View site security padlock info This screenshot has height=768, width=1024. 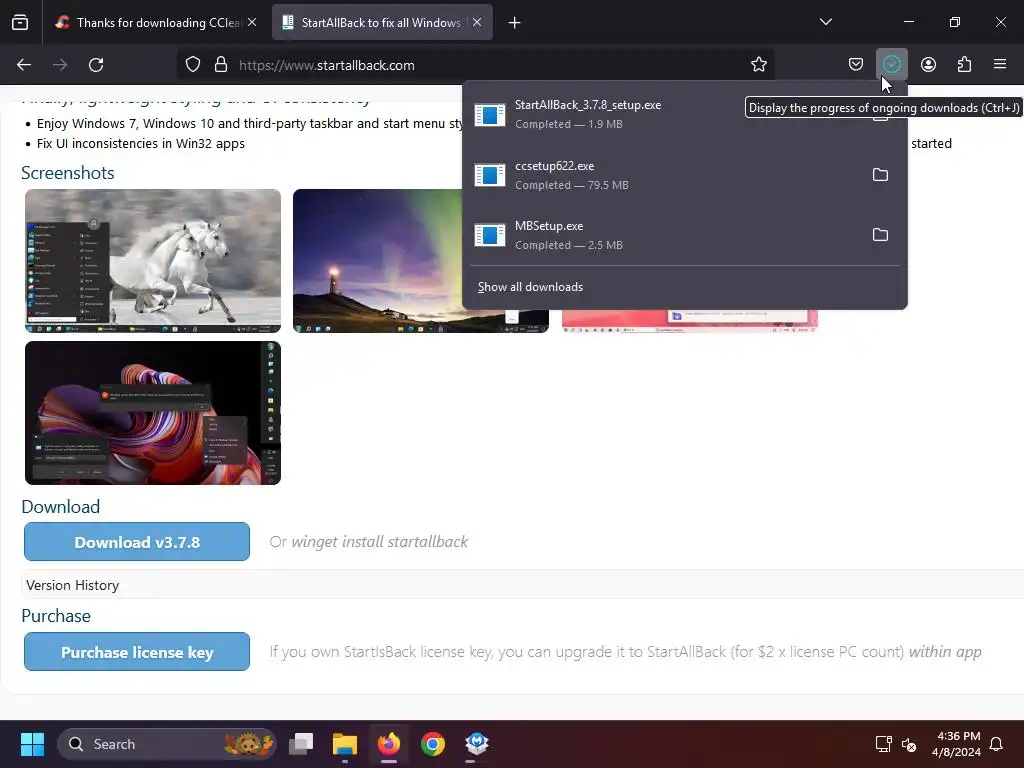pyautogui.click(x=221, y=65)
